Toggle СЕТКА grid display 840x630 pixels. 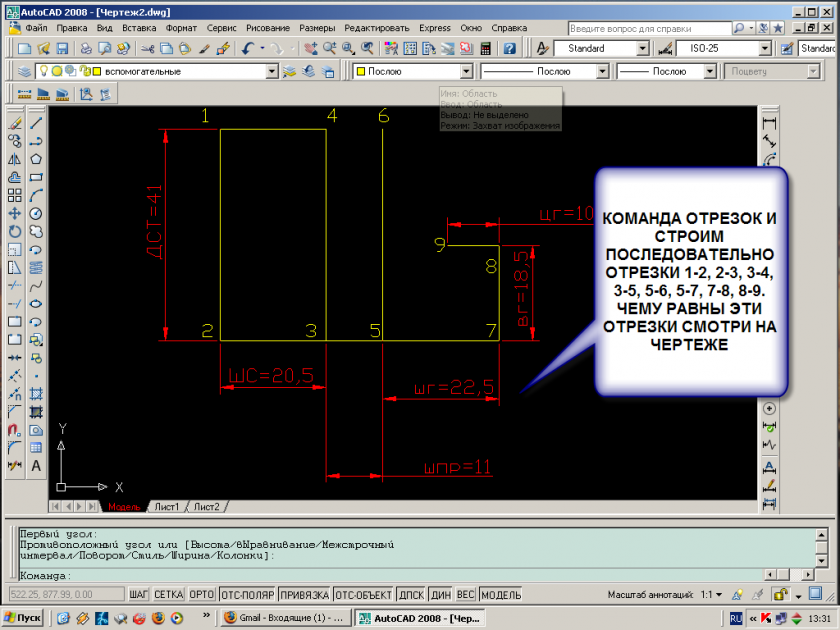tap(168, 595)
